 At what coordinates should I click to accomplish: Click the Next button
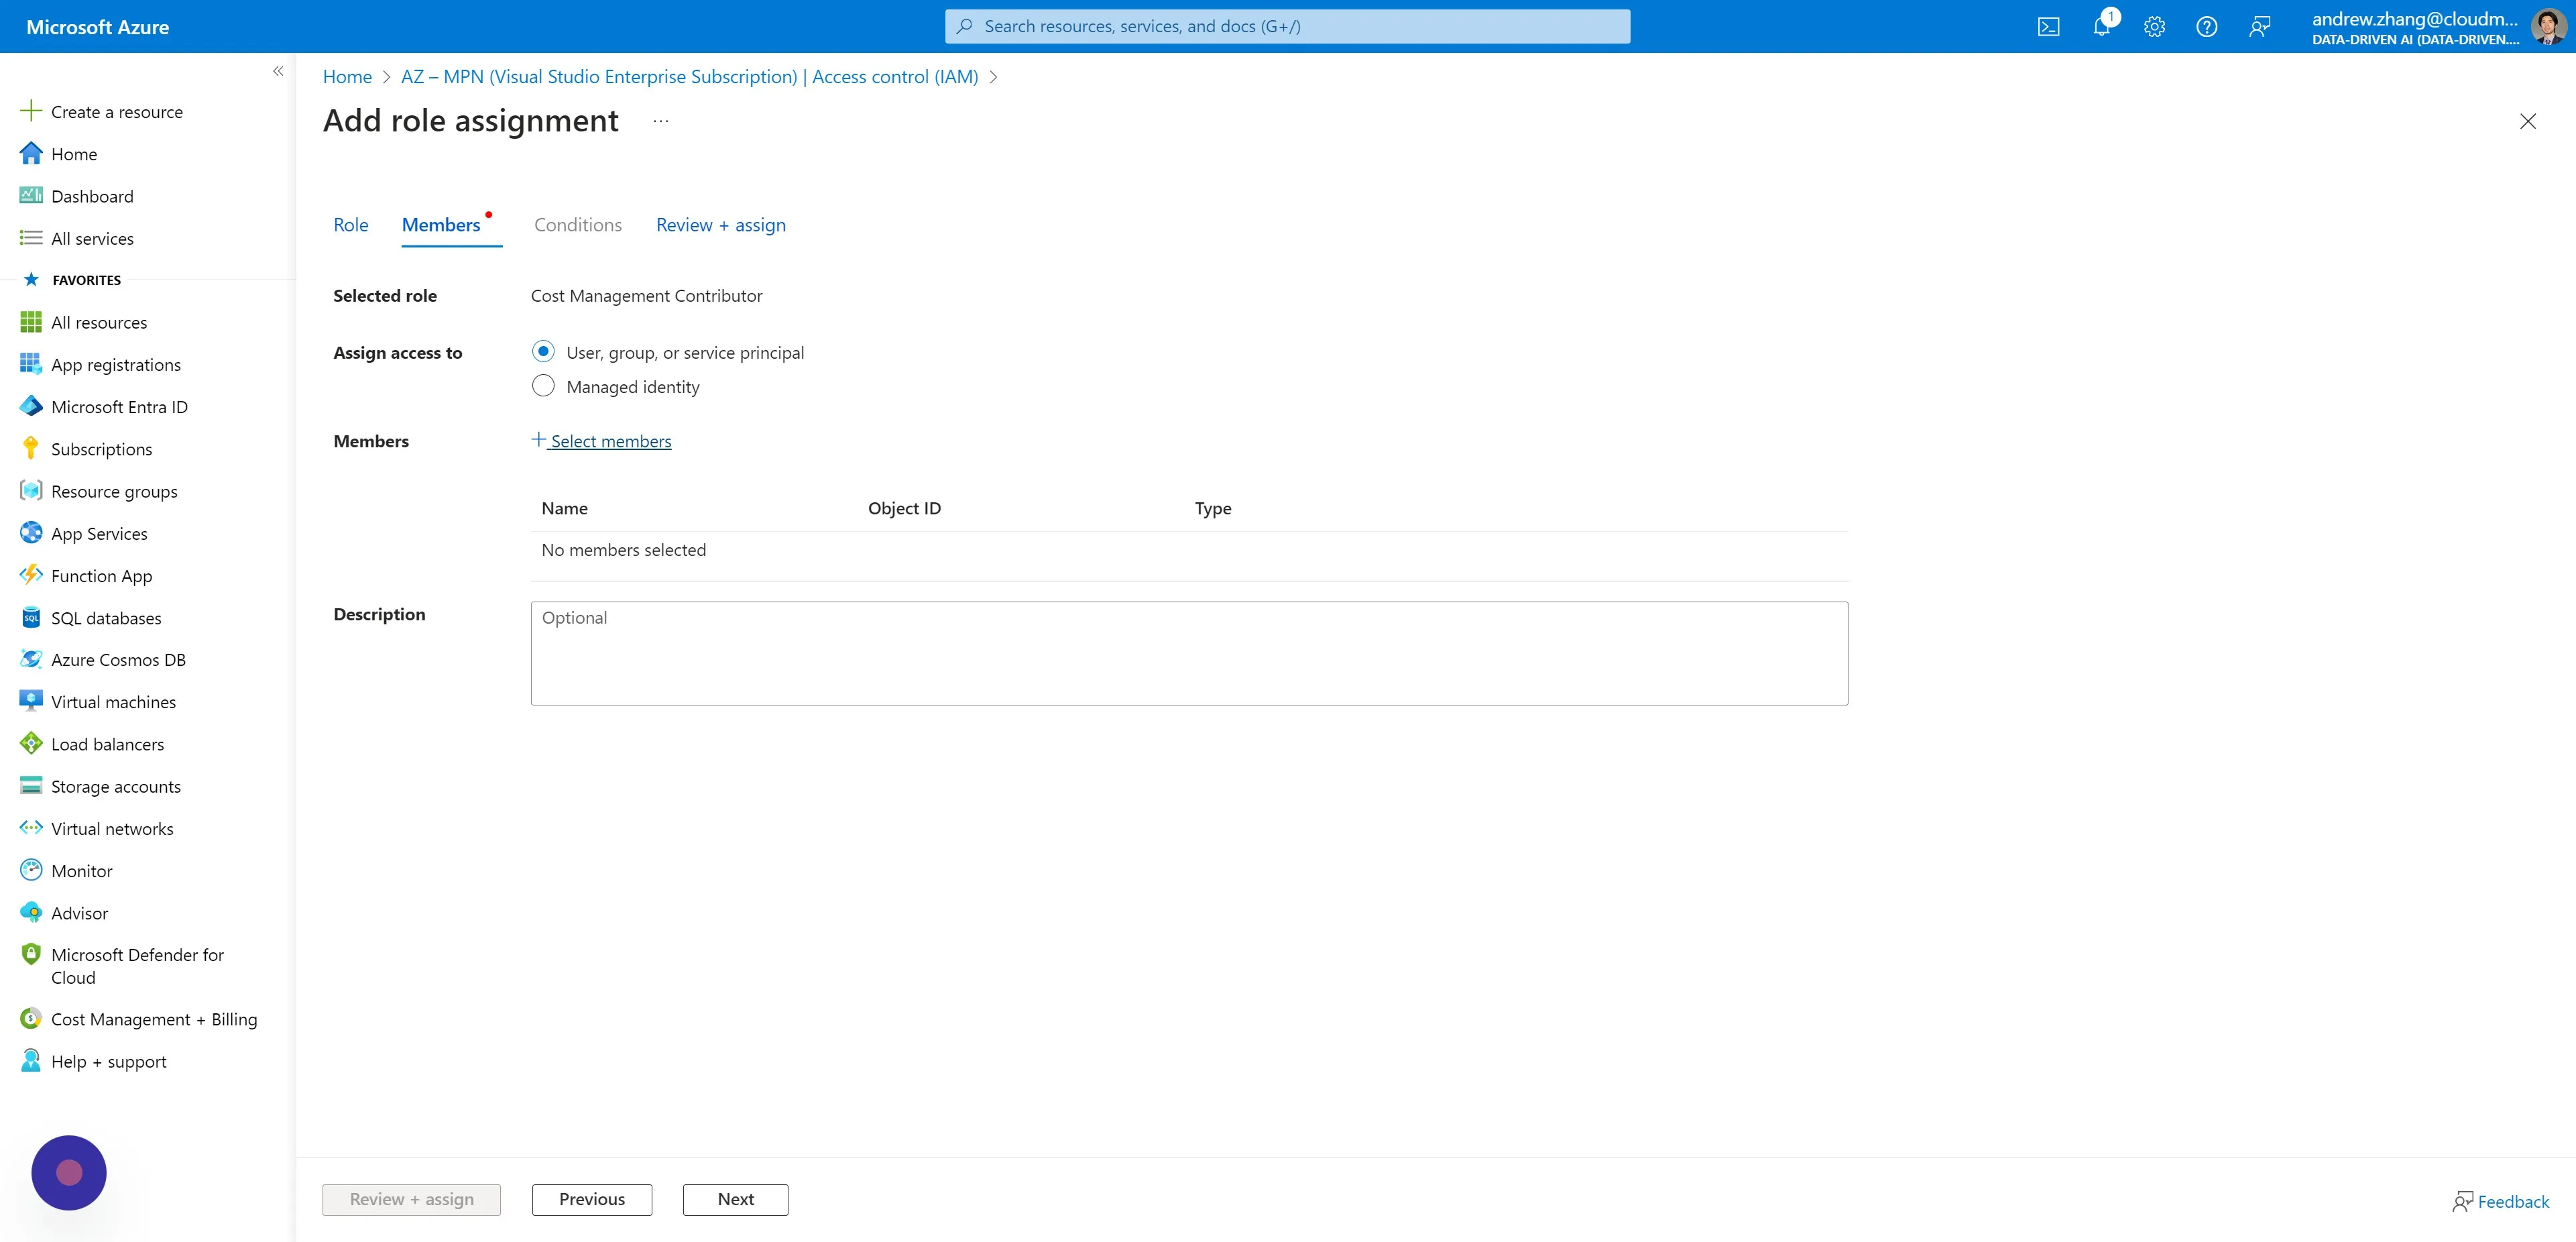click(x=736, y=1199)
